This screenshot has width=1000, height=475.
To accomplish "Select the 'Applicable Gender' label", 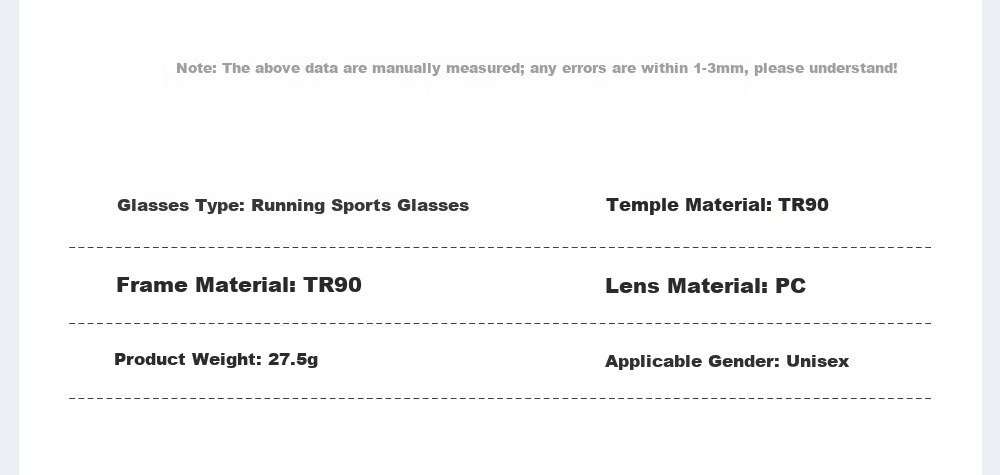I will [693, 362].
